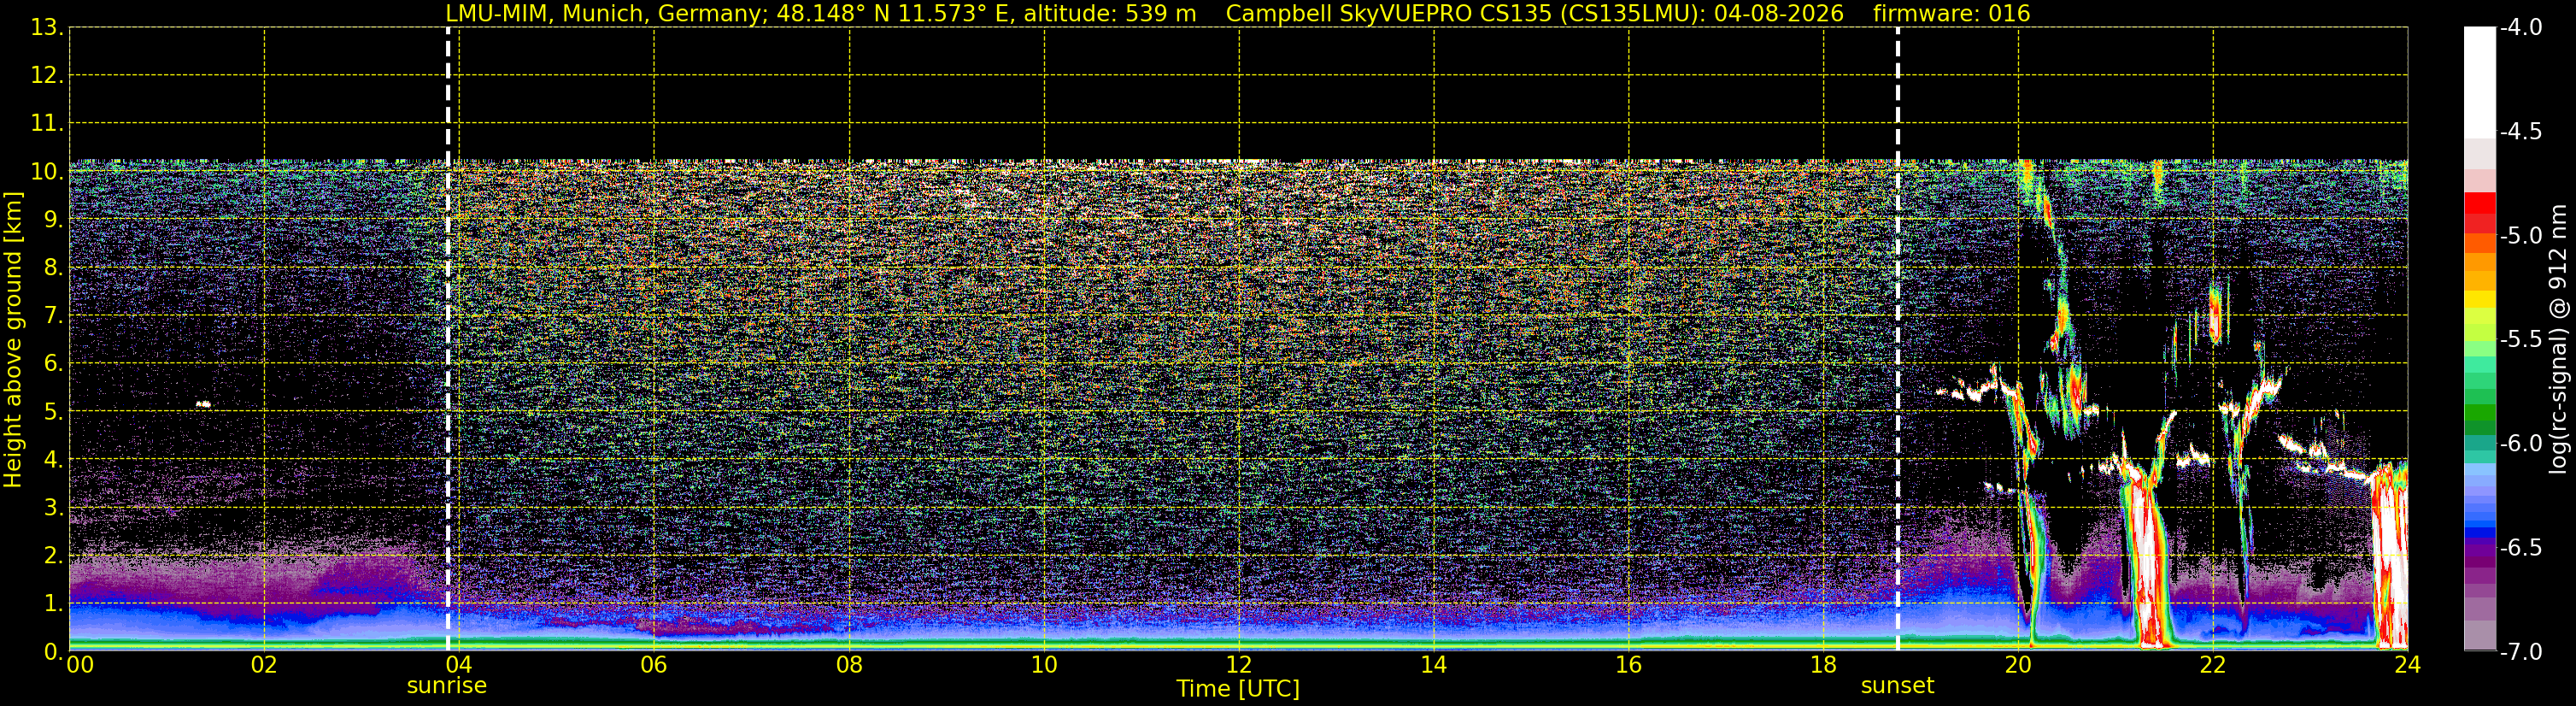Click the 'log(rc-signal) @ 912 nm' colorbar title
This screenshot has height=706, width=2576.
tap(2559, 339)
